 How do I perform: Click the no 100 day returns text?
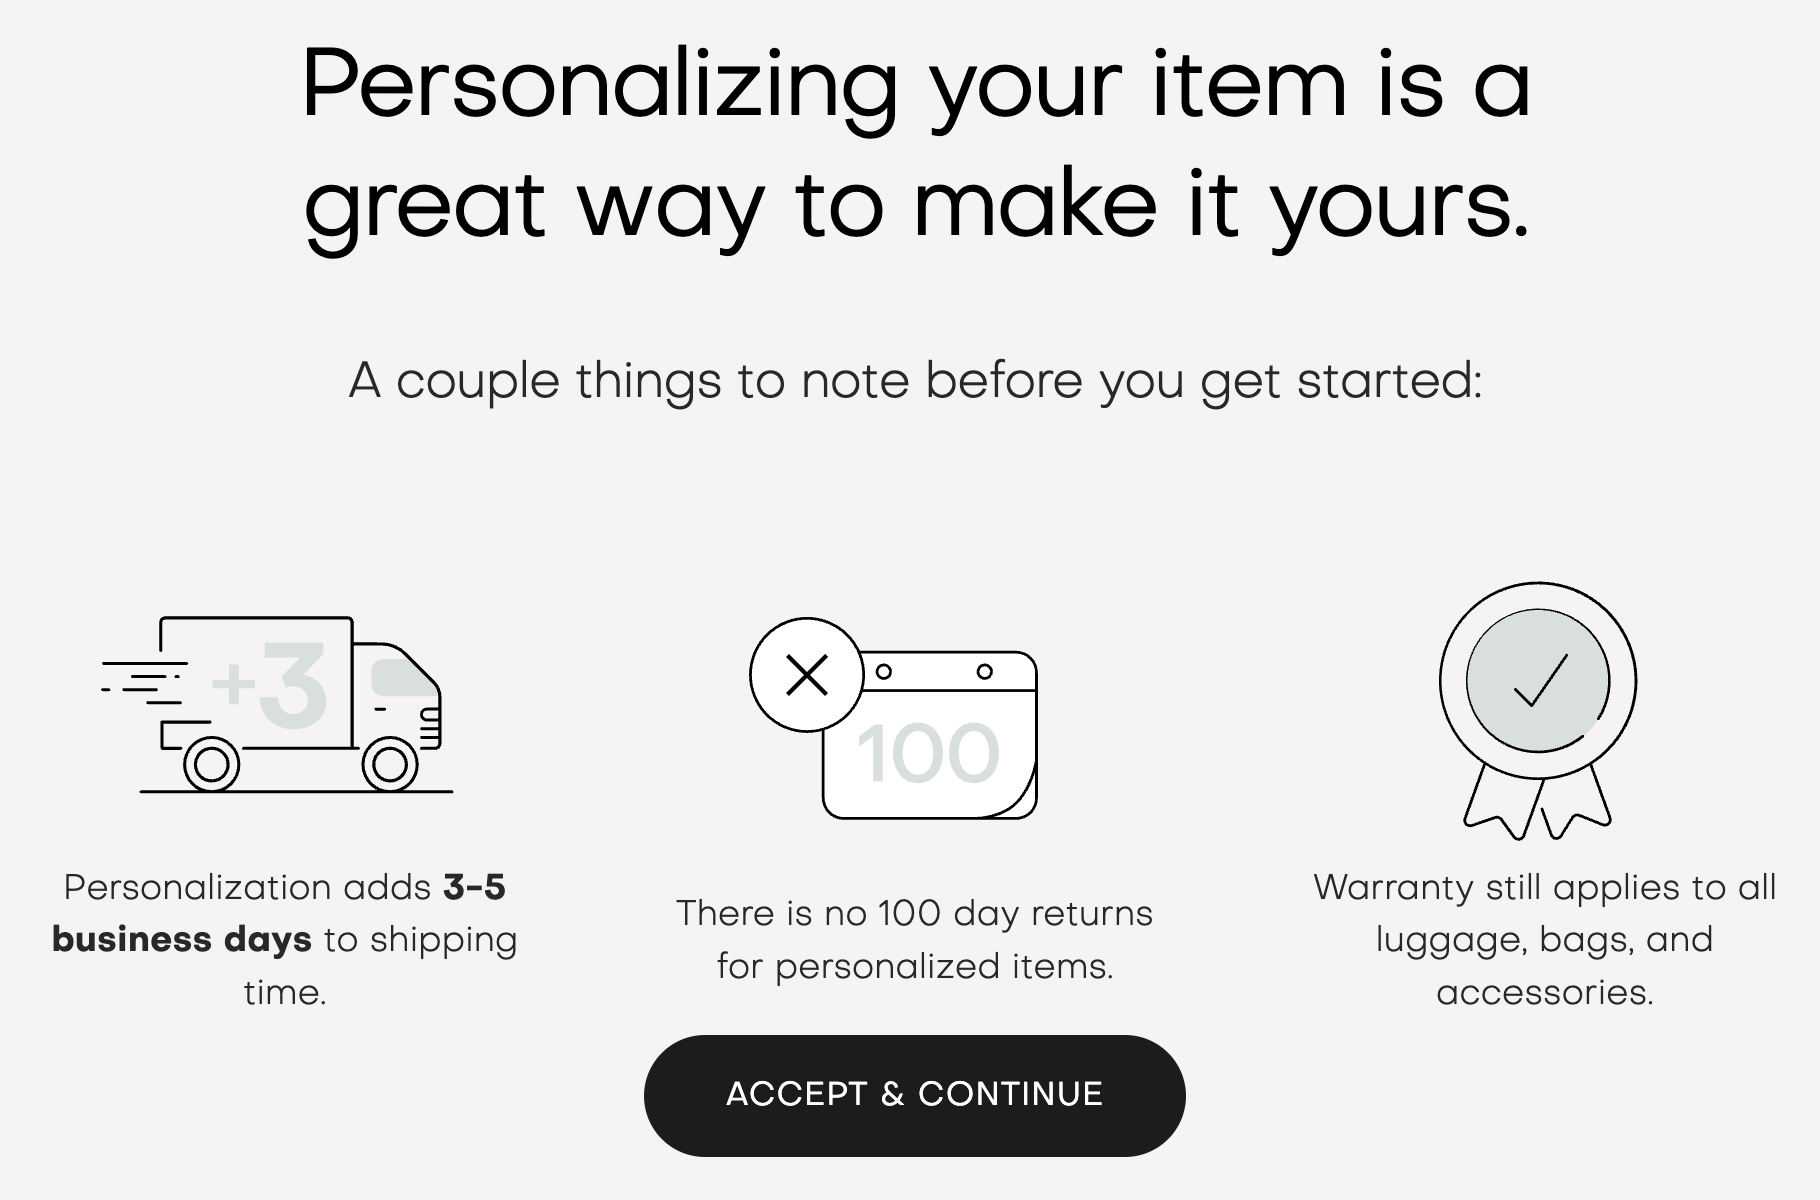tap(915, 940)
